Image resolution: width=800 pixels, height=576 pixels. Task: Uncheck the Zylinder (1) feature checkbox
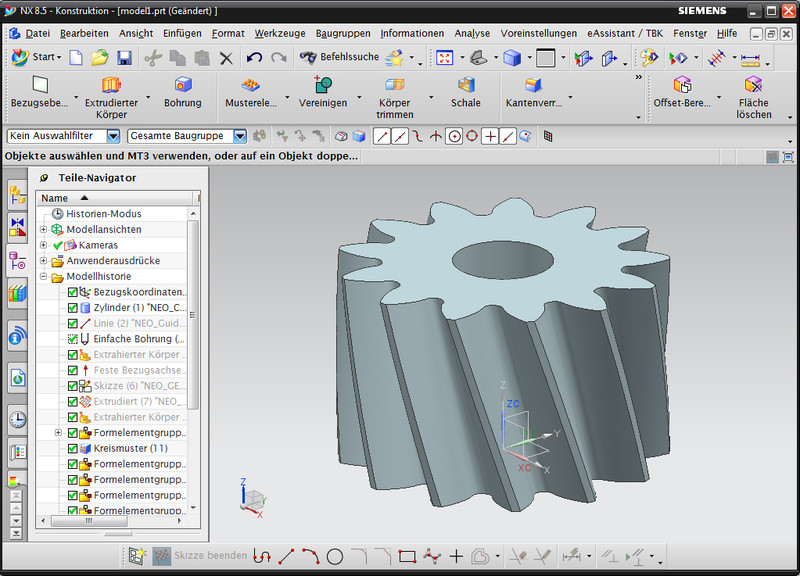[x=73, y=308]
